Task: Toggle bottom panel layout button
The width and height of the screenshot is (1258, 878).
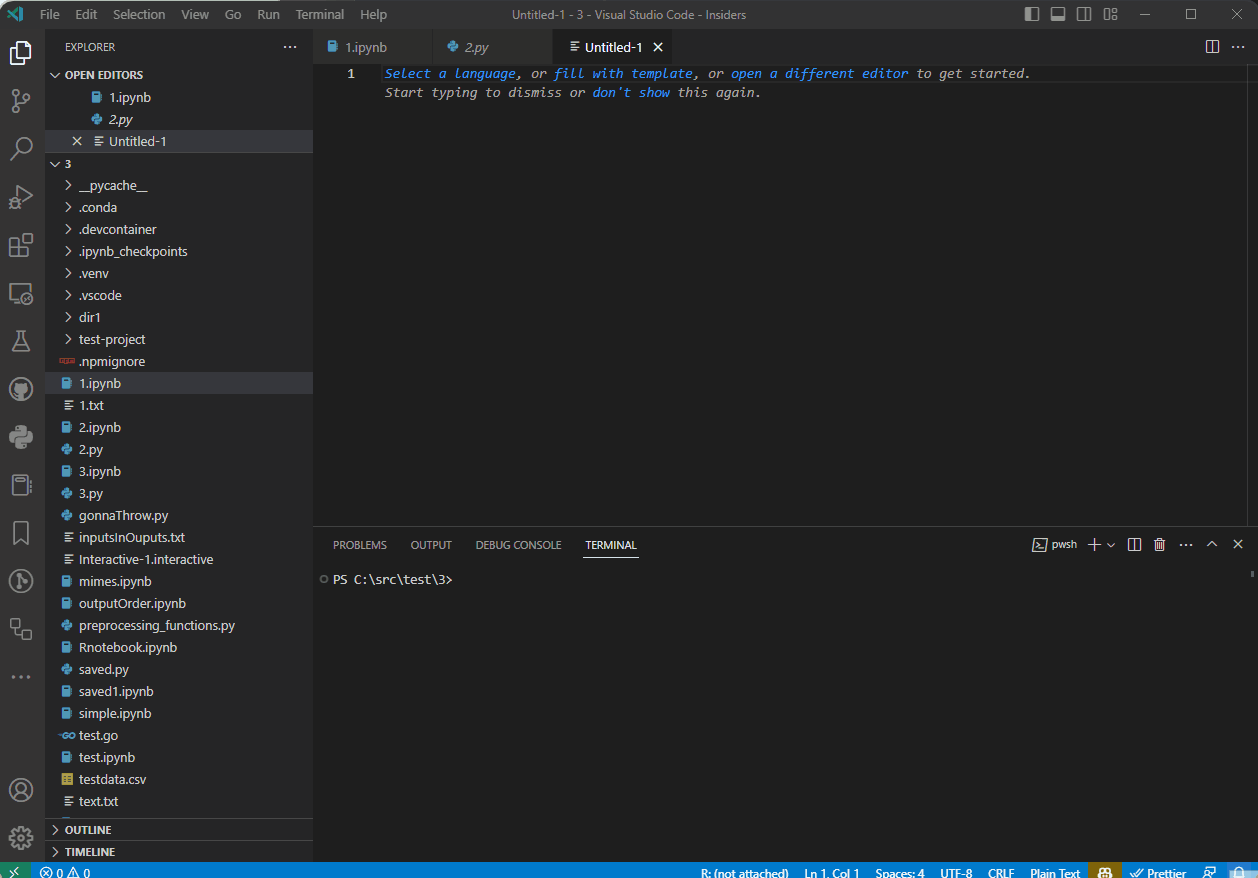Action: (1058, 14)
